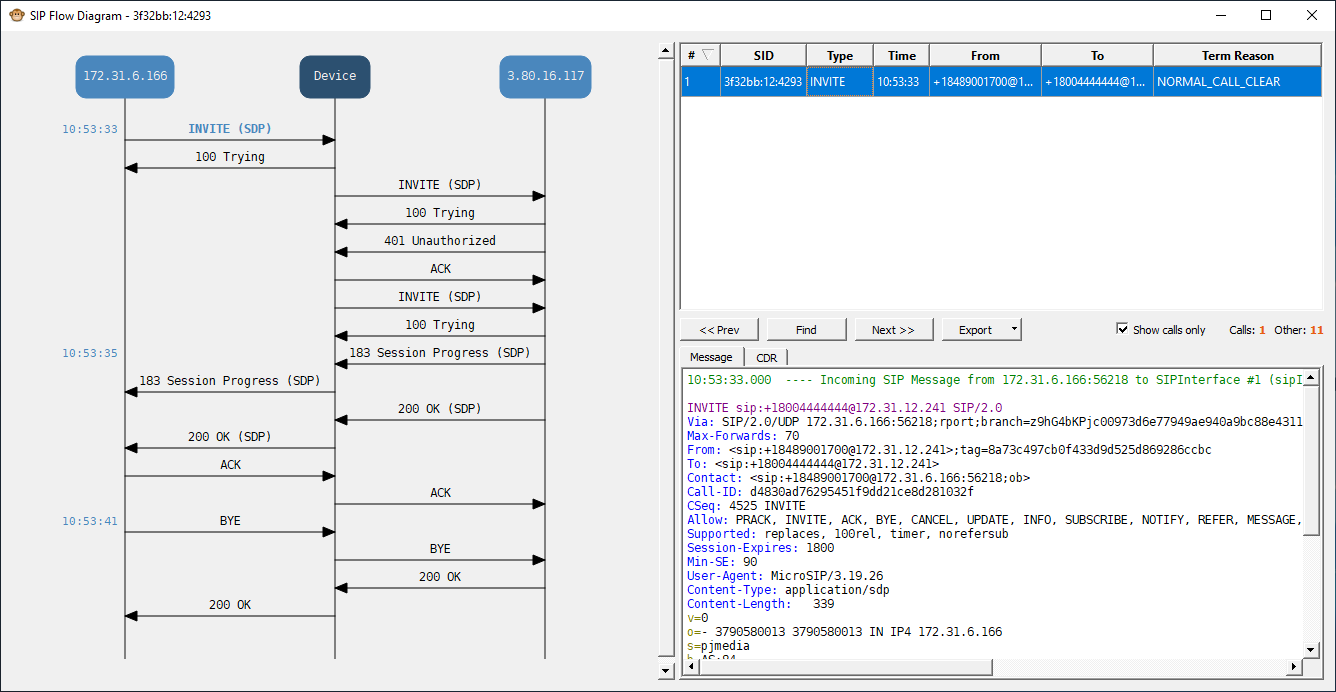The image size is (1336, 692).
Task: Select the INVITE call row in the table
Action: [x=1000, y=82]
